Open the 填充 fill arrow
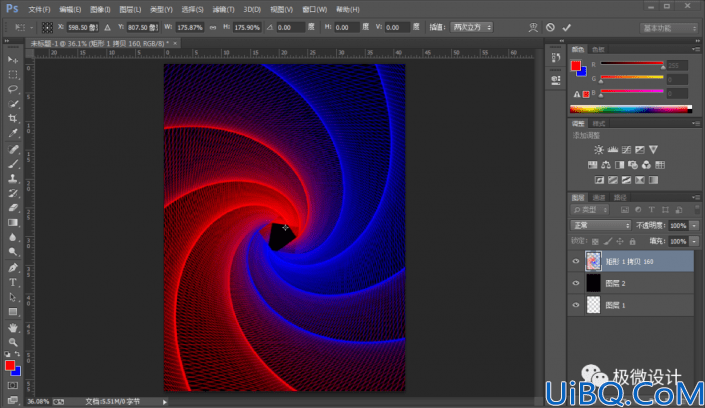The width and height of the screenshot is (705, 408). pyautogui.click(x=694, y=242)
